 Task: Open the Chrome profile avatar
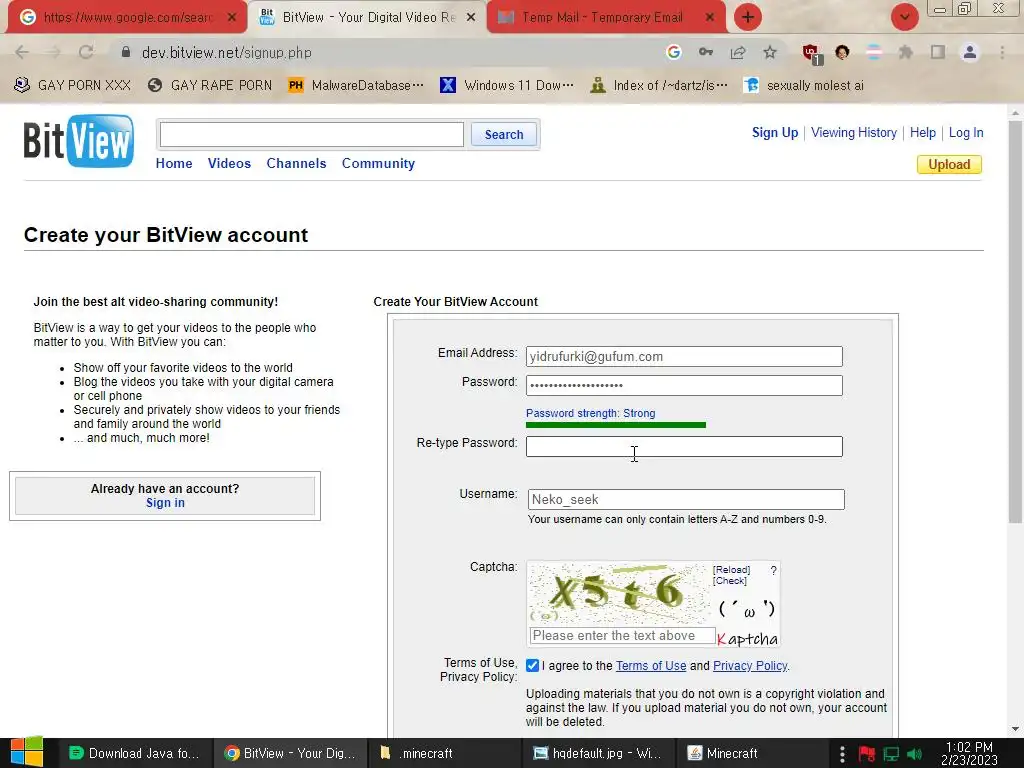click(970, 52)
